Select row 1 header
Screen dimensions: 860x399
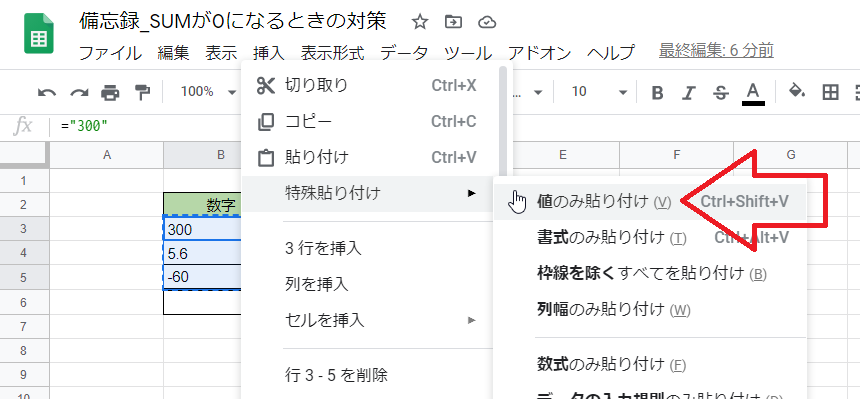[x=24, y=181]
